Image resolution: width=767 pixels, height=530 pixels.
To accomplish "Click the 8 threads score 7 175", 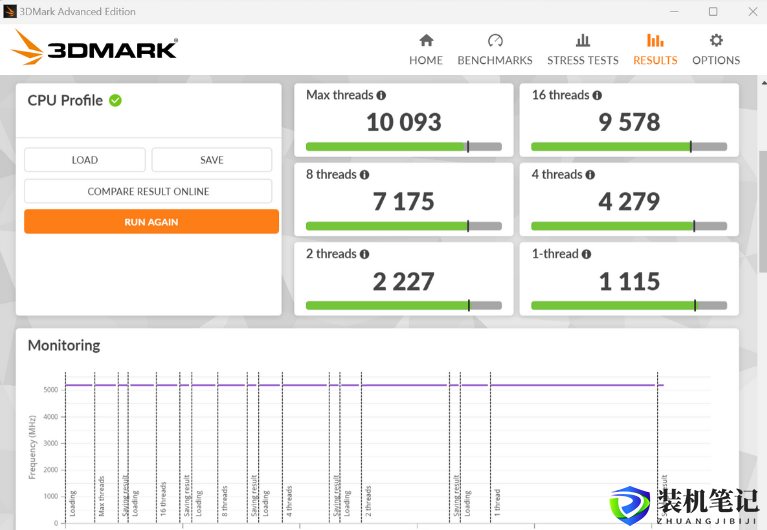I will click(x=404, y=201).
